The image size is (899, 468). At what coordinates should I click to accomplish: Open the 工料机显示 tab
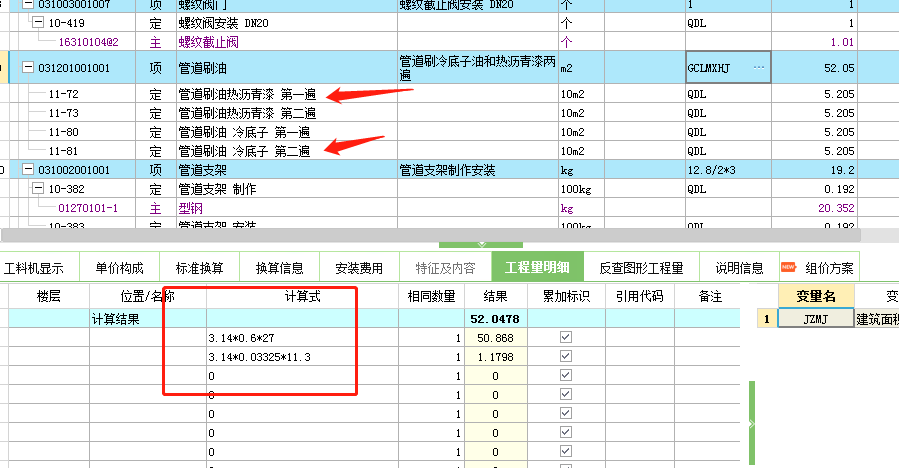click(34, 268)
